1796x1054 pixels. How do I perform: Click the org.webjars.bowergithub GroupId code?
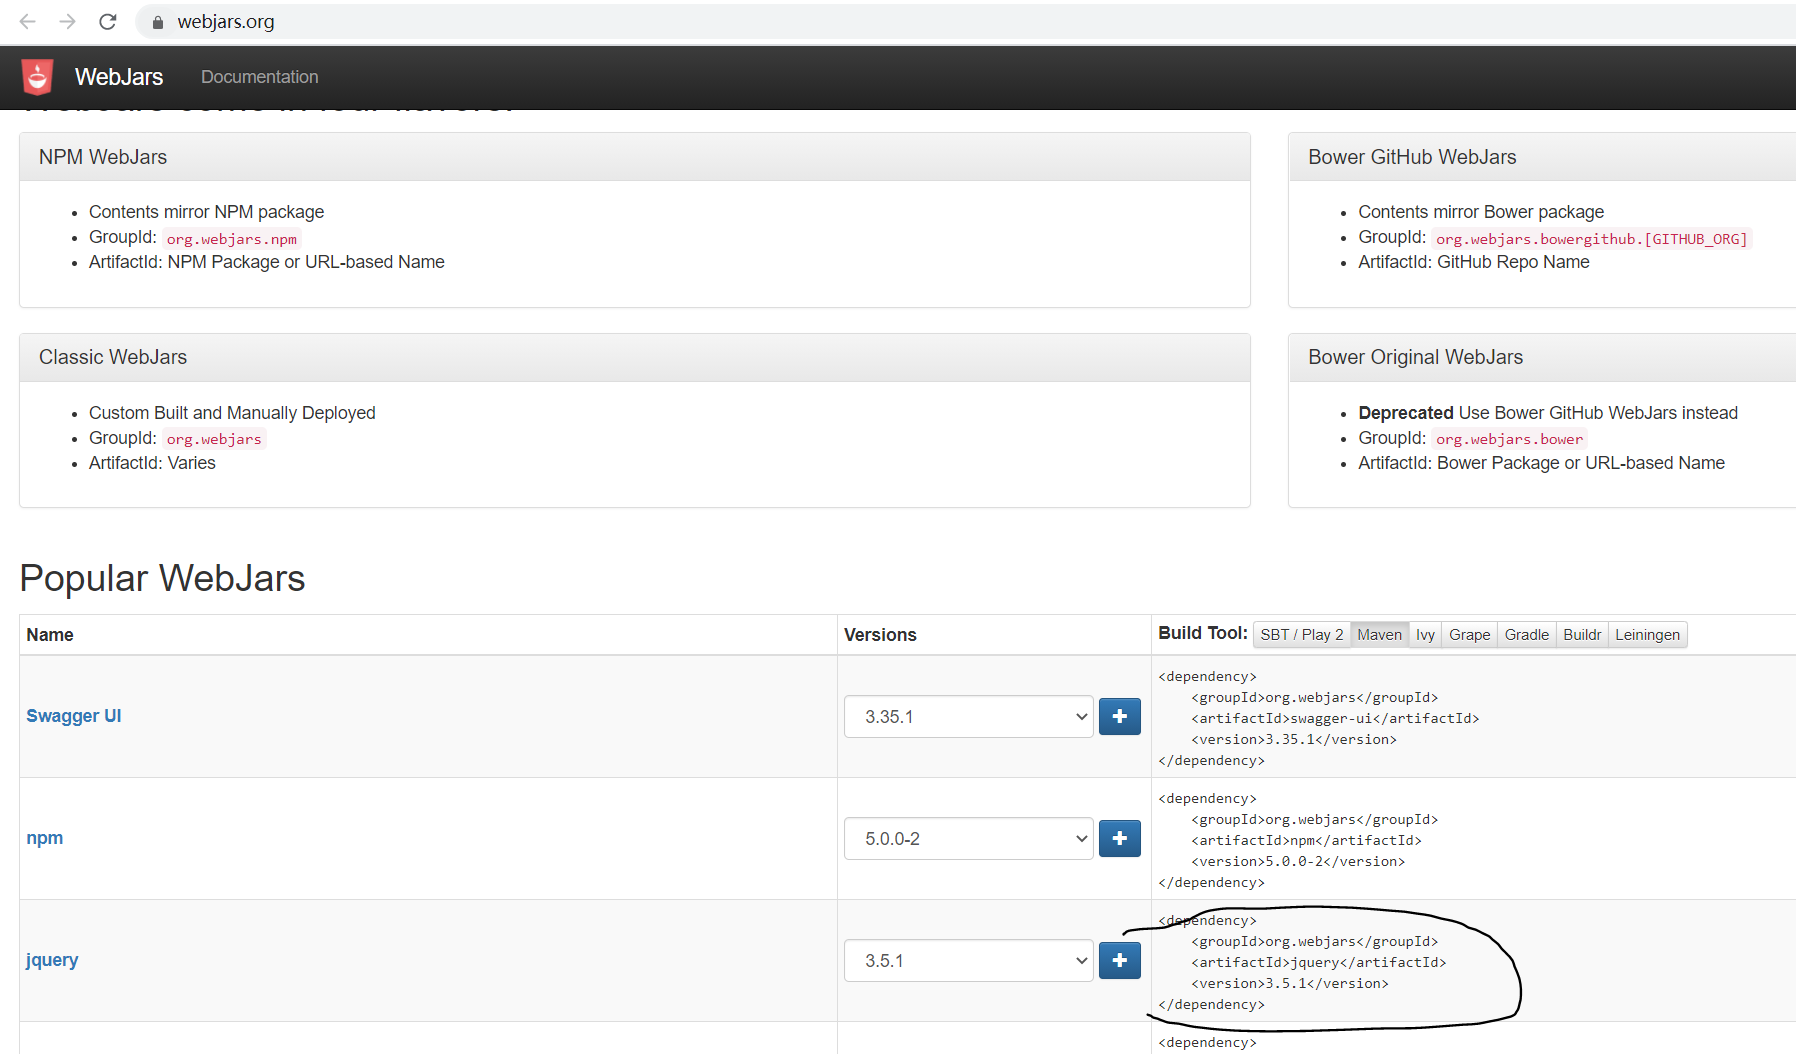[1592, 239]
